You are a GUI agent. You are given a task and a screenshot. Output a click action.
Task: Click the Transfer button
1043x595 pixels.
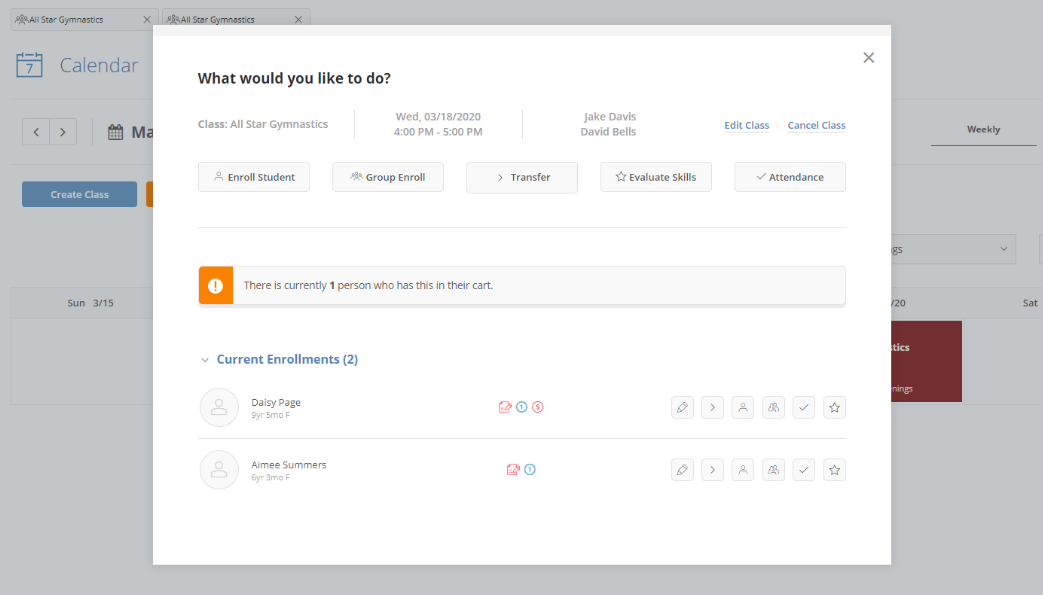(522, 177)
